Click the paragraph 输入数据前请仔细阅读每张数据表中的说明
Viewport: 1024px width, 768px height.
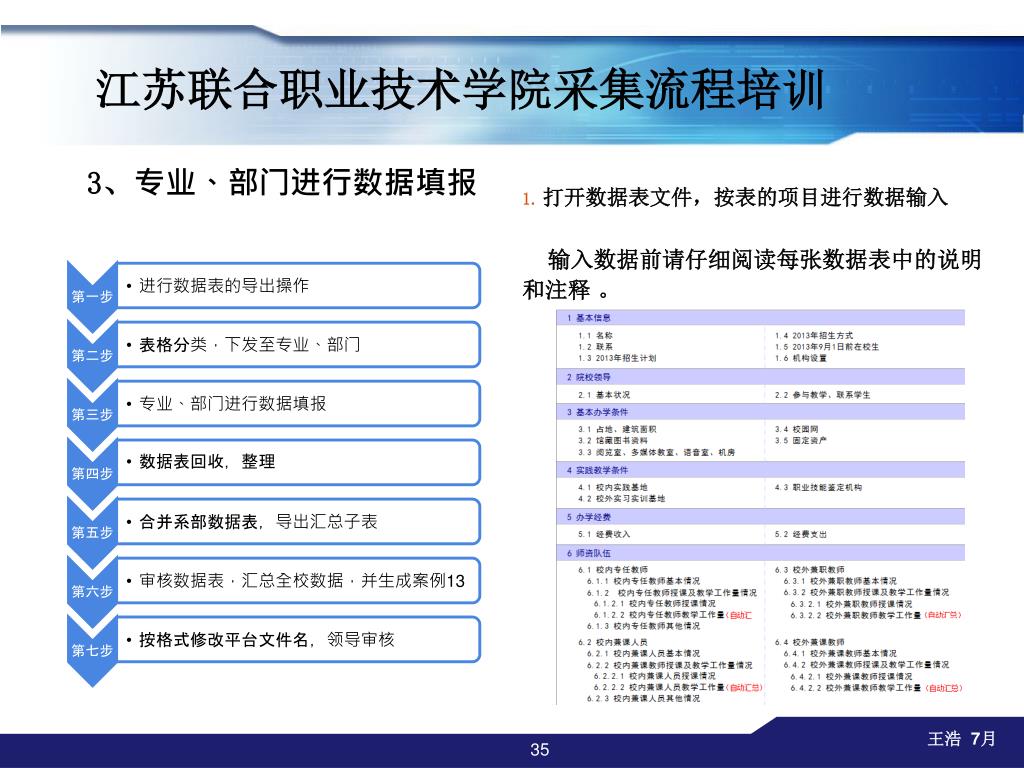click(x=752, y=274)
